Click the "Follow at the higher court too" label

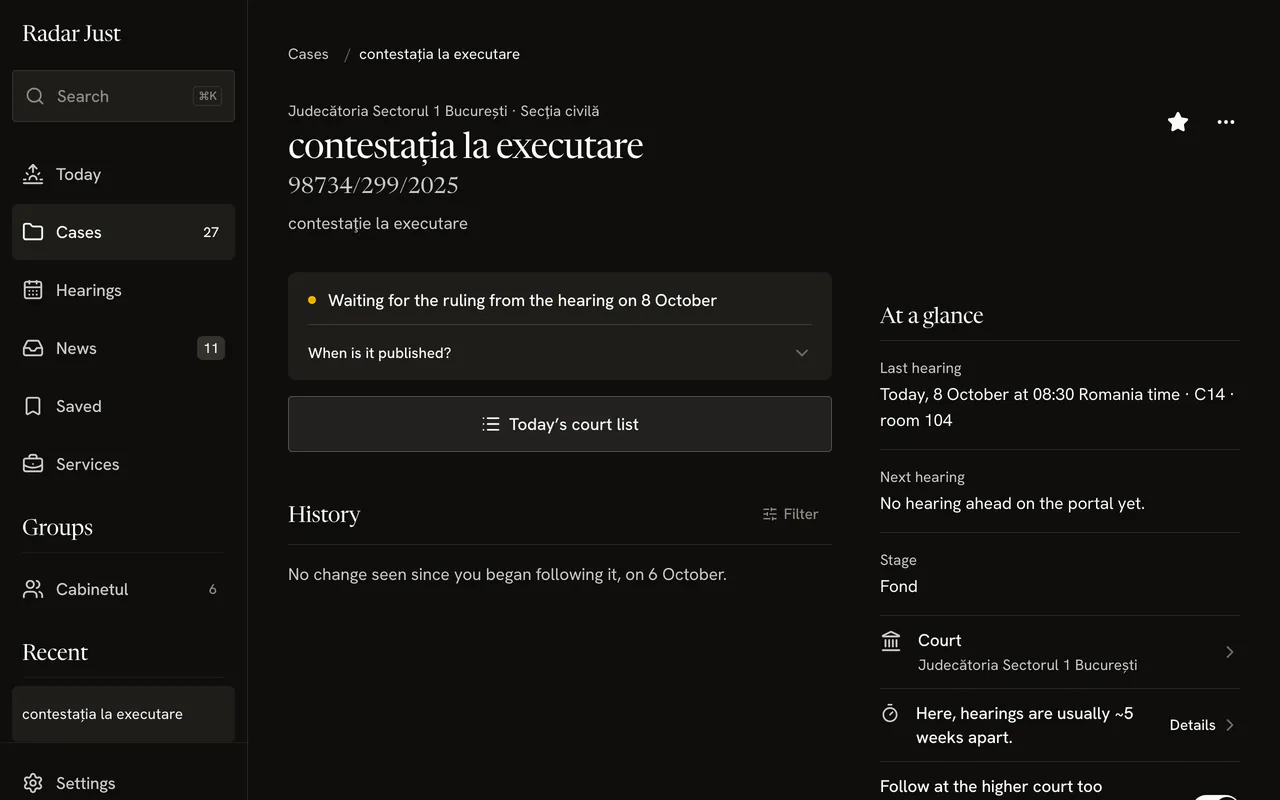click(991, 787)
